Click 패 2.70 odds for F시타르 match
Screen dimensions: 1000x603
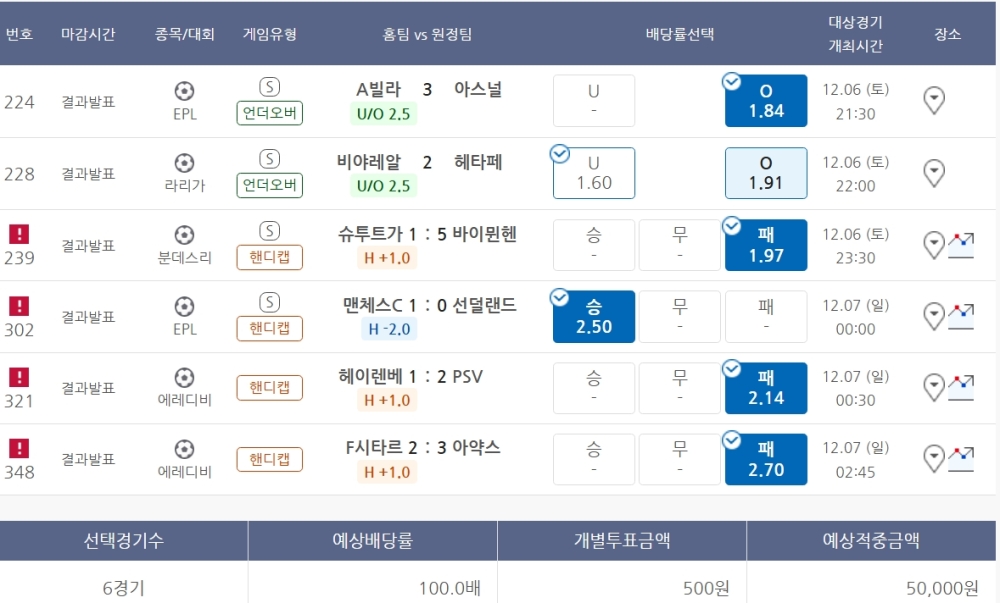(x=766, y=459)
